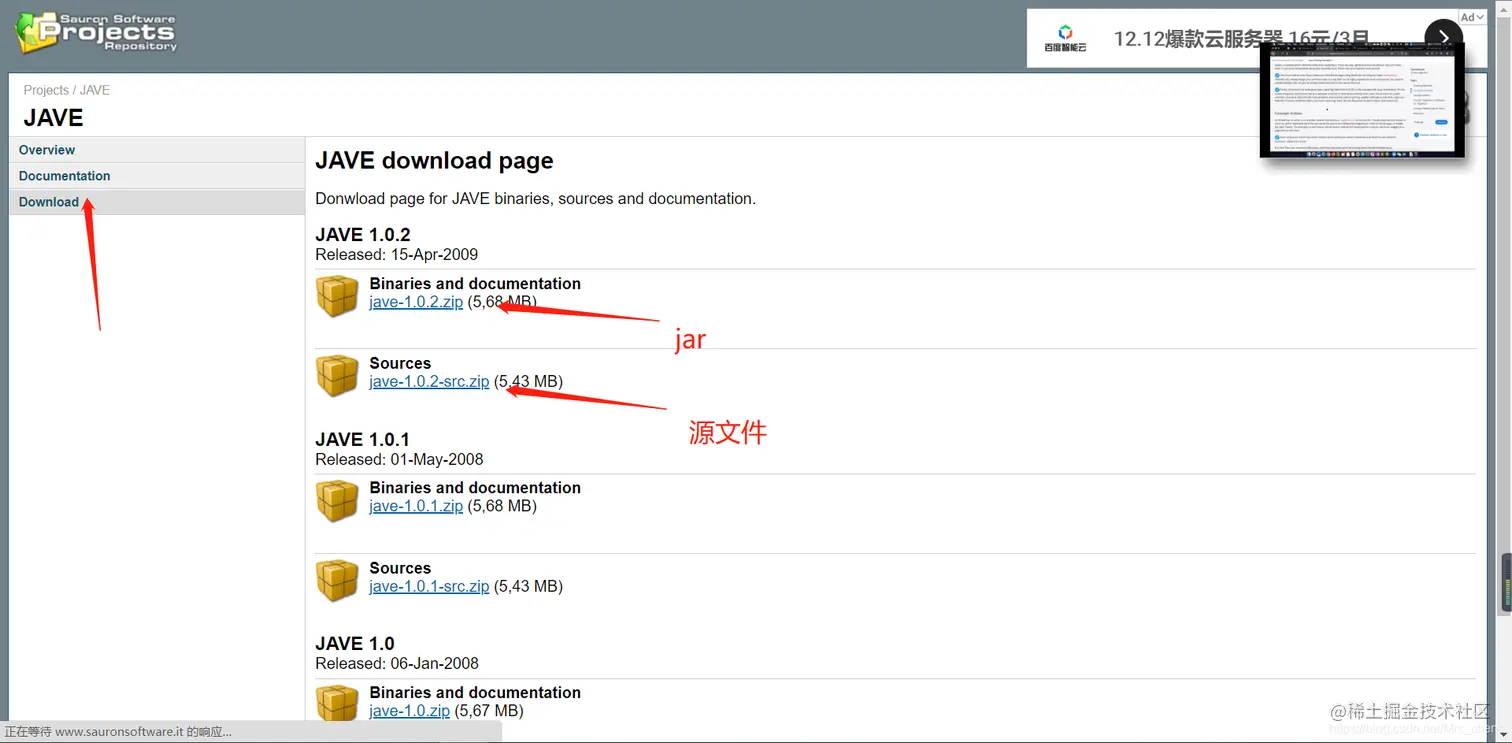Download jave-1.0.2.zip binaries
Viewport: 1512px width, 743px height.
tap(416, 302)
